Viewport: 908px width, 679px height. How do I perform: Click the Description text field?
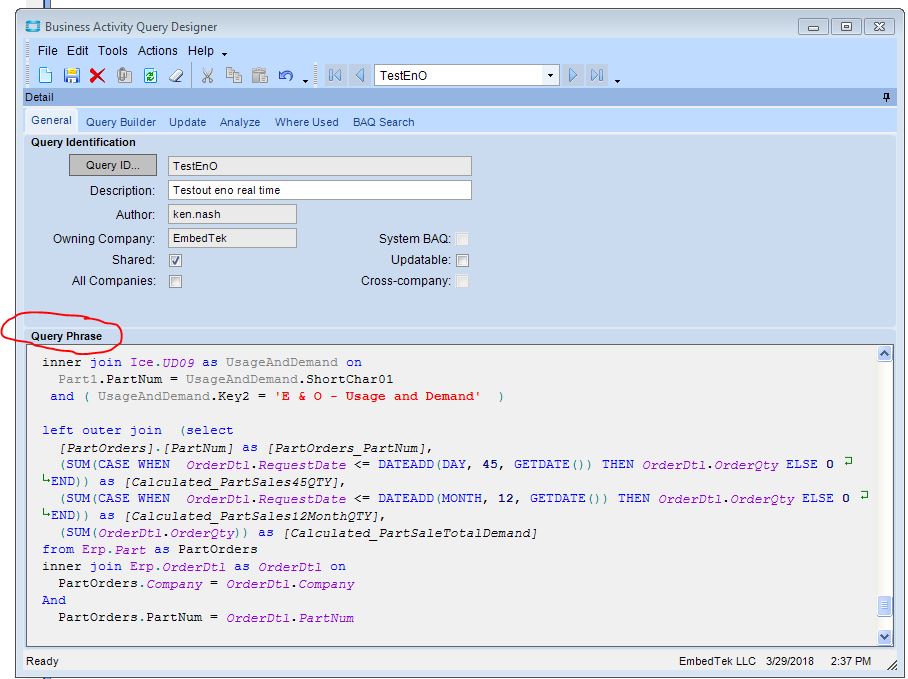318,190
